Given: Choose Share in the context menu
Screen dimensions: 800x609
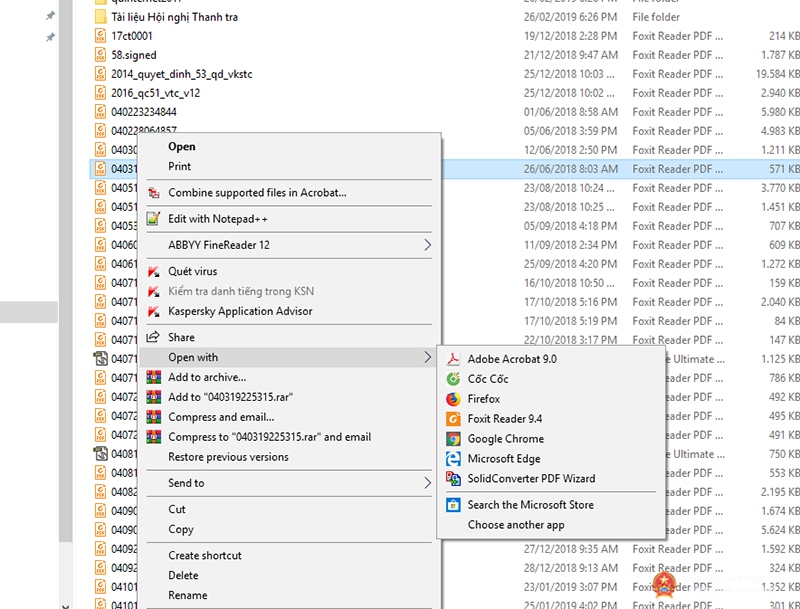Looking at the screenshot, I should 289,337.
